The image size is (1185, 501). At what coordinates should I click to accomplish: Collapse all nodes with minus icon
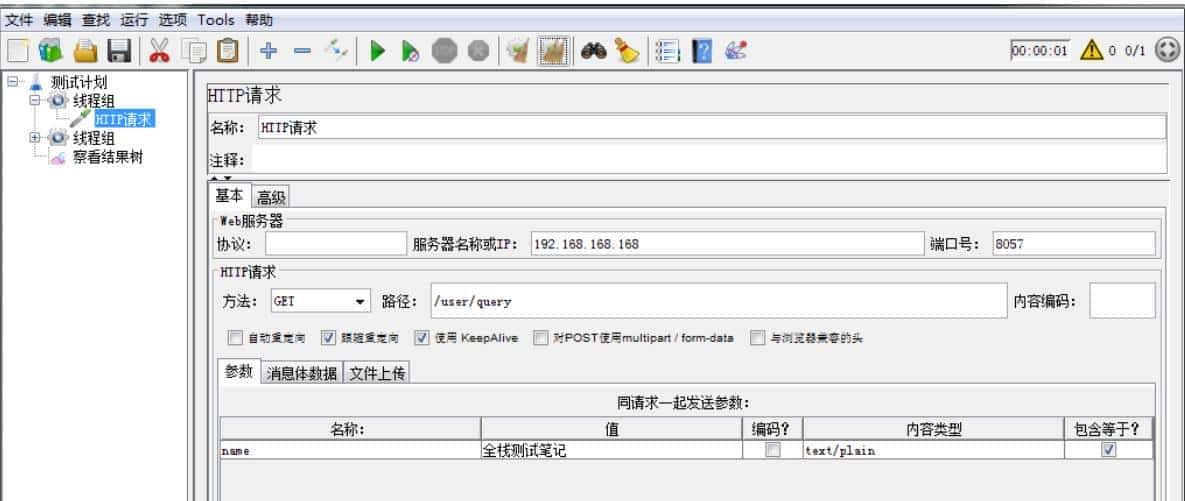coord(302,51)
